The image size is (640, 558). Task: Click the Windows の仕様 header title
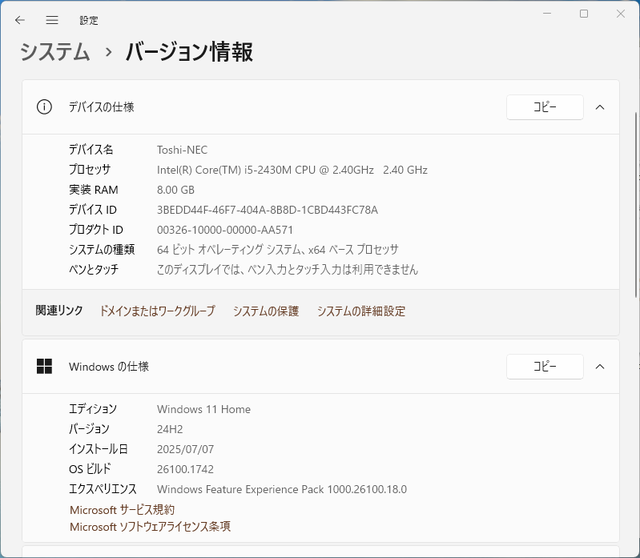click(109, 367)
